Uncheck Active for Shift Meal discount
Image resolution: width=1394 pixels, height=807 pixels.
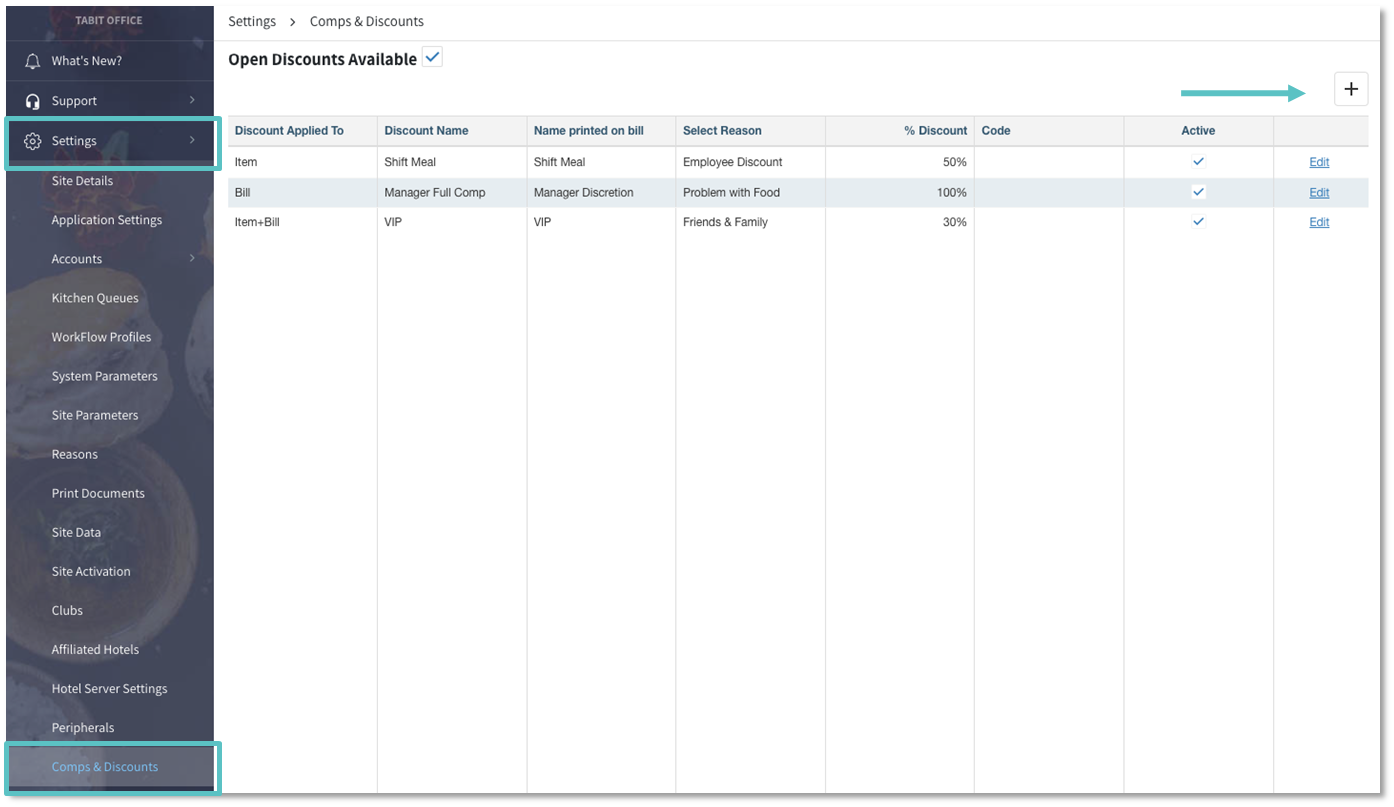1198,161
